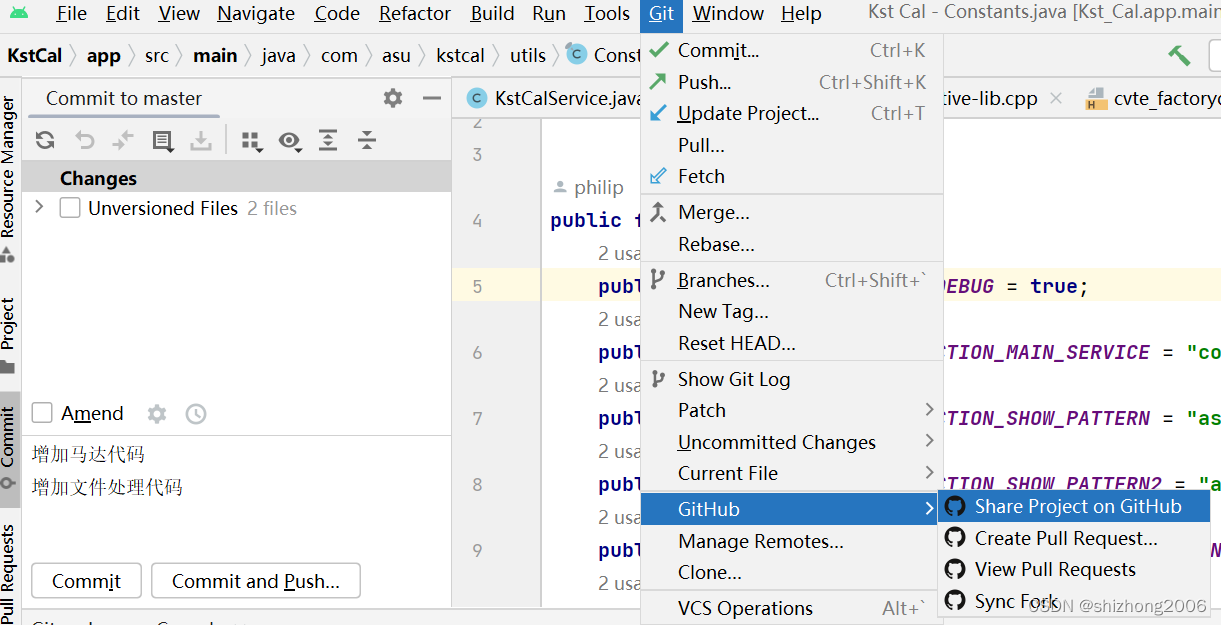Open the Tools menu

point(607,14)
